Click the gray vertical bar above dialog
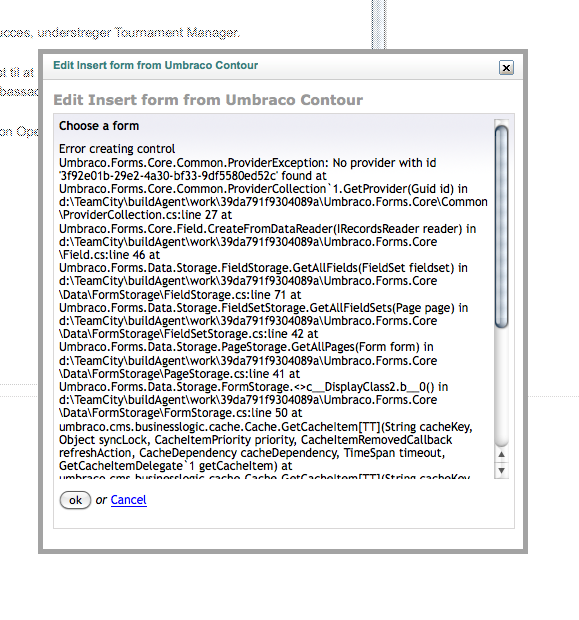The image size is (579, 620). coord(378,25)
